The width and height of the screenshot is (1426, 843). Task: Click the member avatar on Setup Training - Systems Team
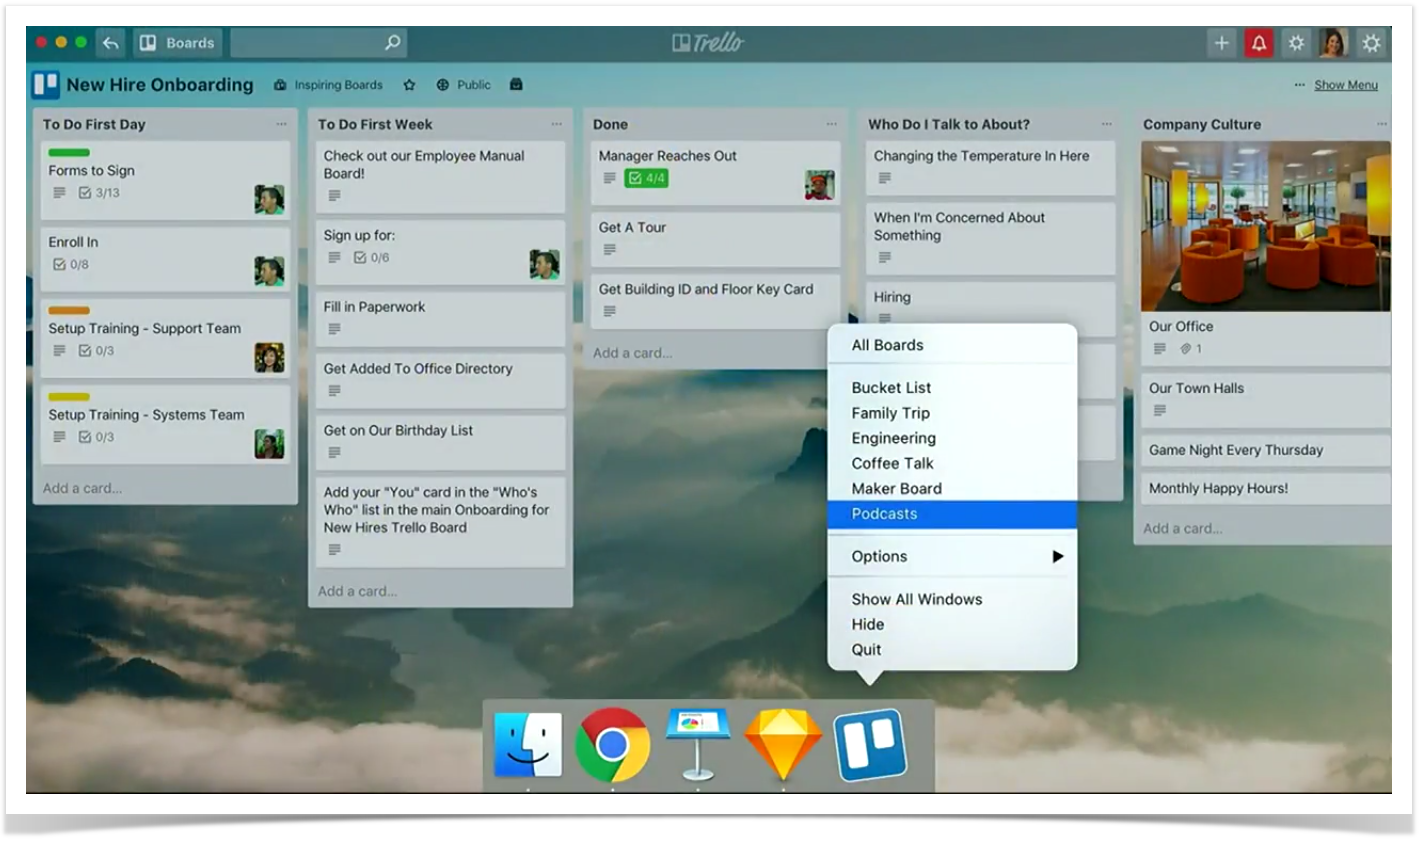(269, 444)
